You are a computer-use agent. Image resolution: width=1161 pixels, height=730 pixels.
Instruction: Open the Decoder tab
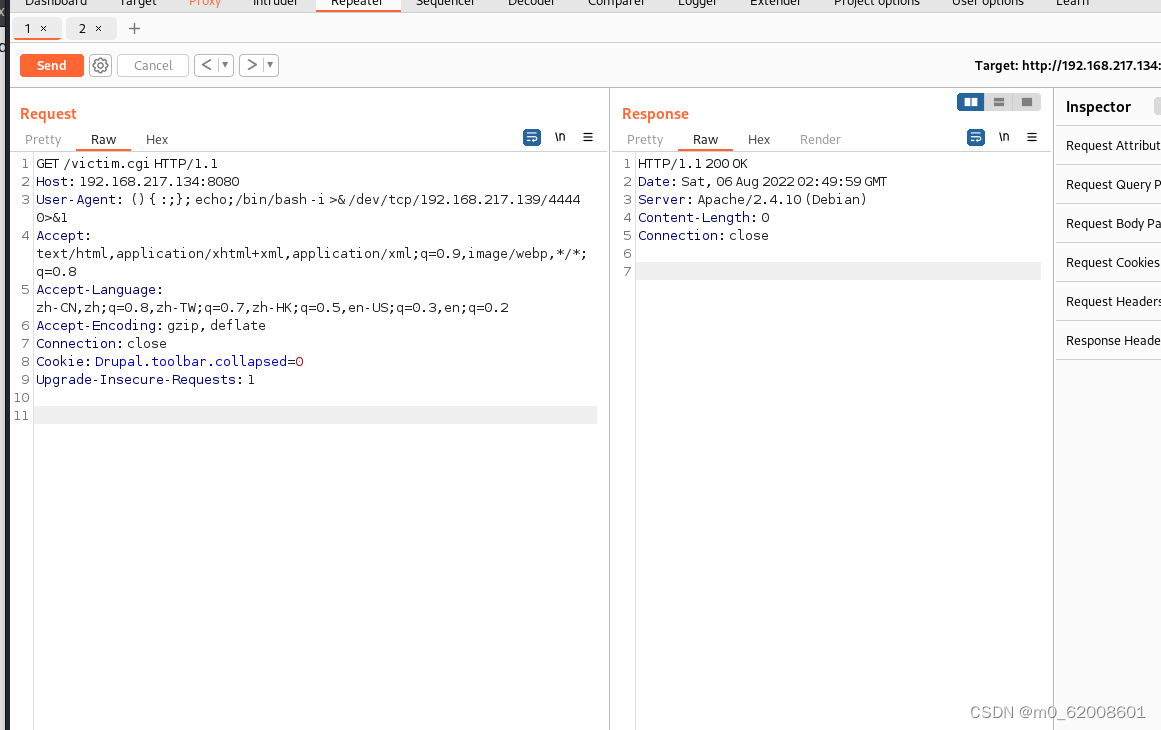click(532, 4)
